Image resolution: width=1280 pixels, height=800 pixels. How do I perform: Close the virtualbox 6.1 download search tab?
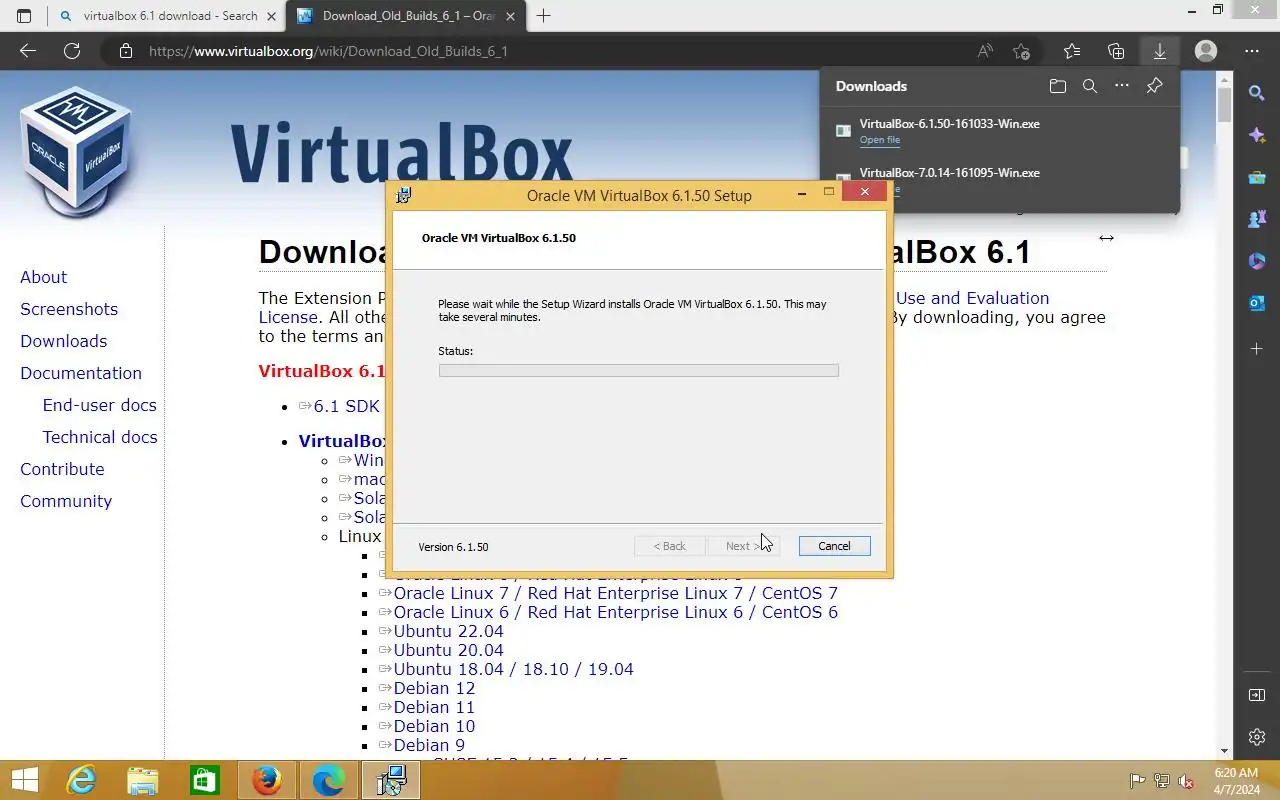click(x=271, y=16)
